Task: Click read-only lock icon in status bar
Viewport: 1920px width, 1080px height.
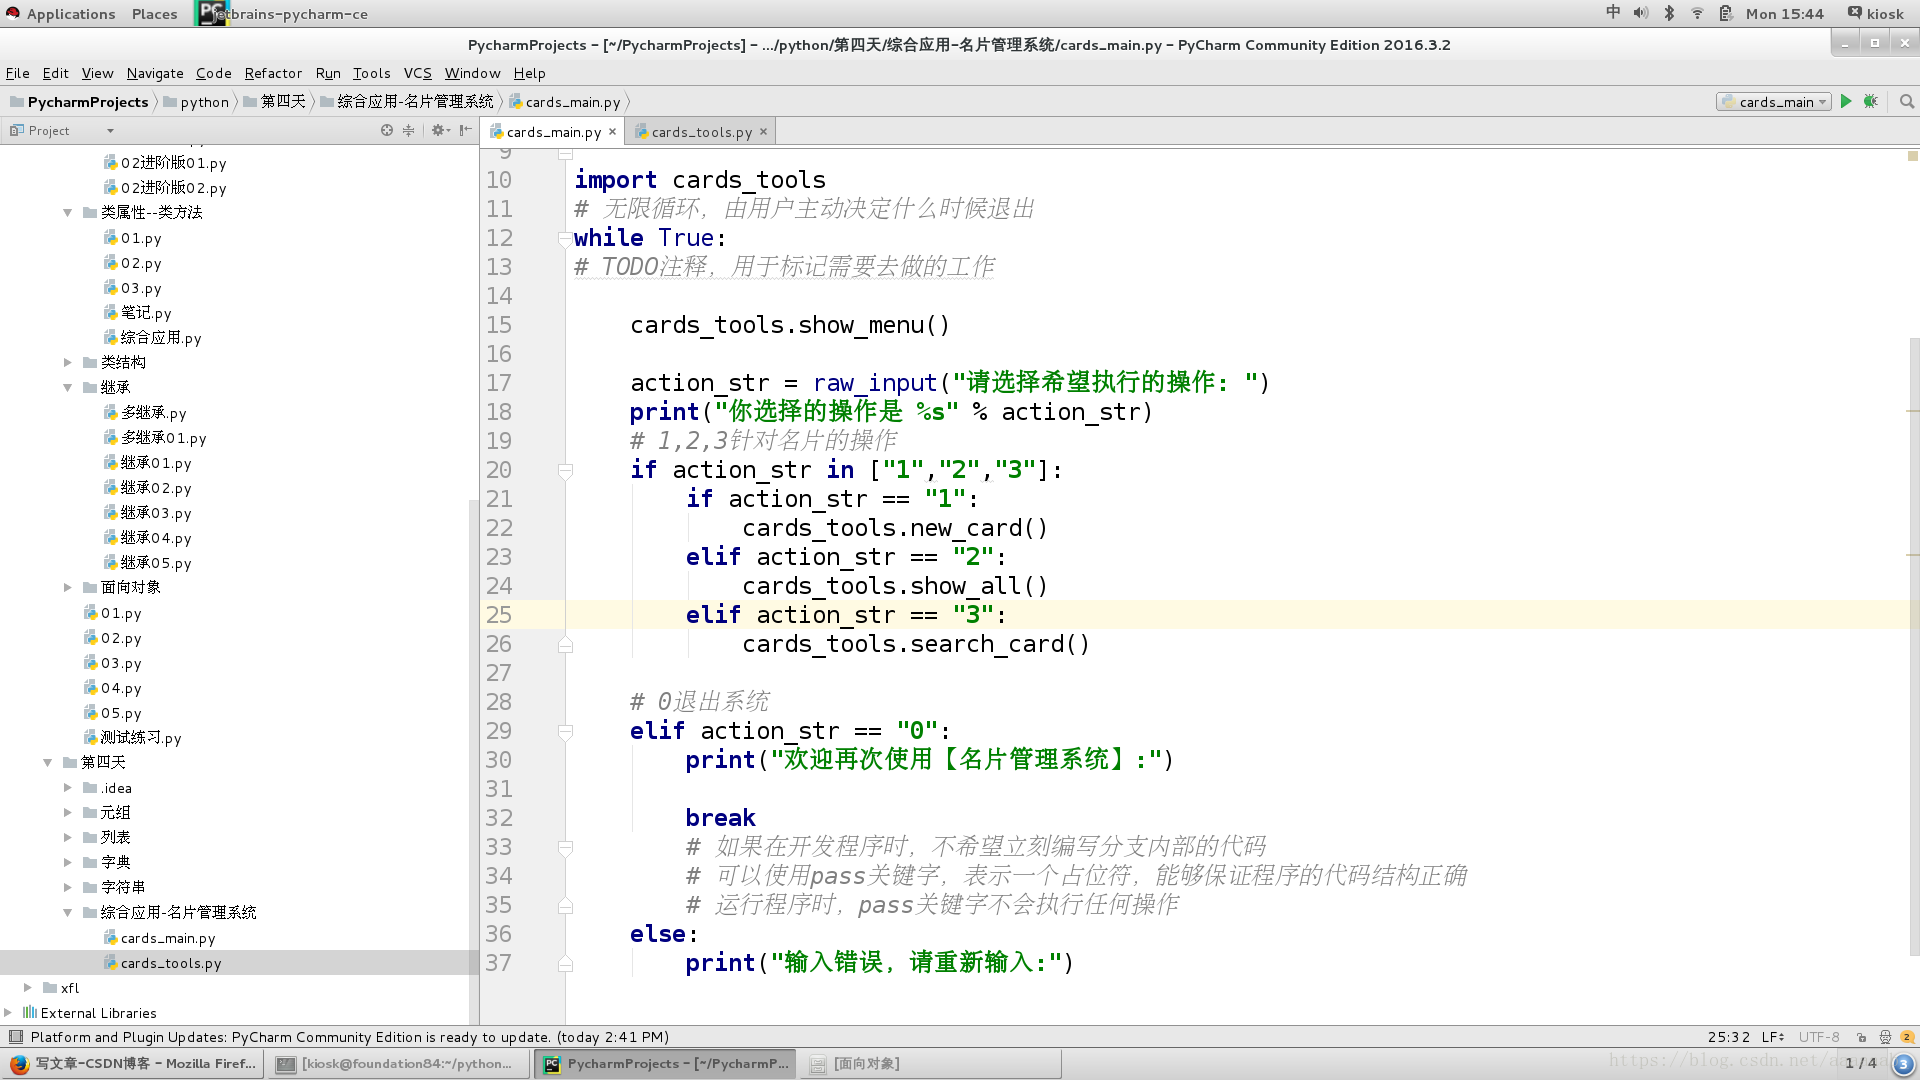Action: click(x=1862, y=1037)
